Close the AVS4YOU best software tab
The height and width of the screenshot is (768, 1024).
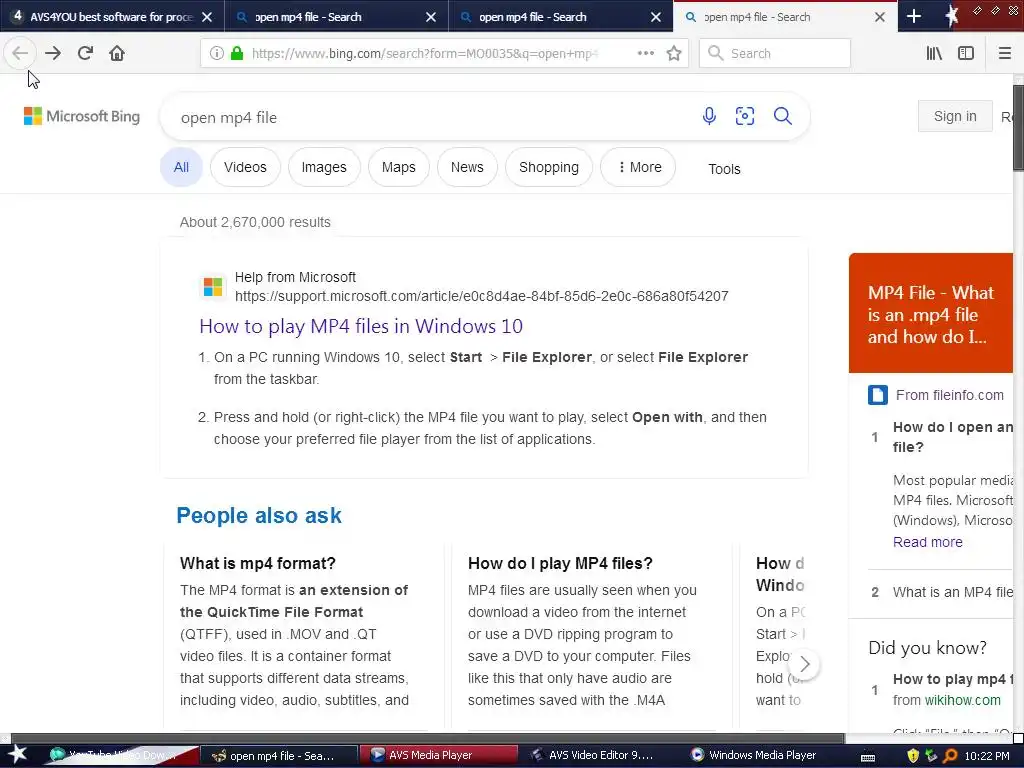pos(207,17)
